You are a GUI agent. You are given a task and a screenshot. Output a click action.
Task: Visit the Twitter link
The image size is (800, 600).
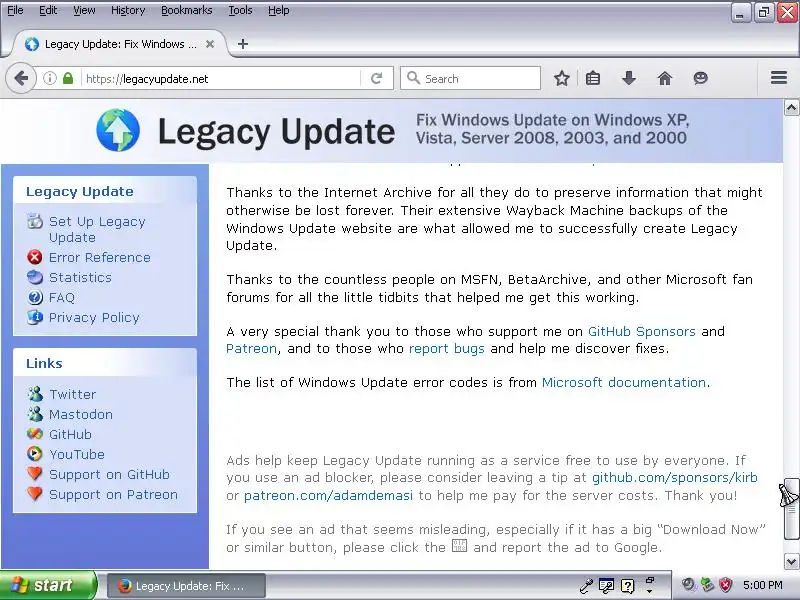coord(72,394)
